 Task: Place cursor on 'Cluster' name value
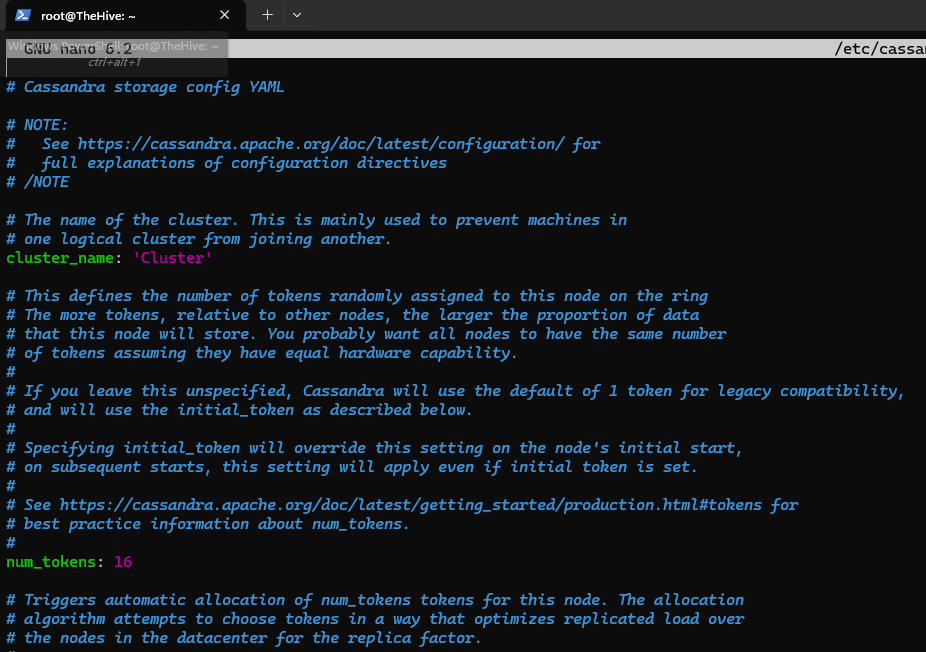[x=172, y=258]
